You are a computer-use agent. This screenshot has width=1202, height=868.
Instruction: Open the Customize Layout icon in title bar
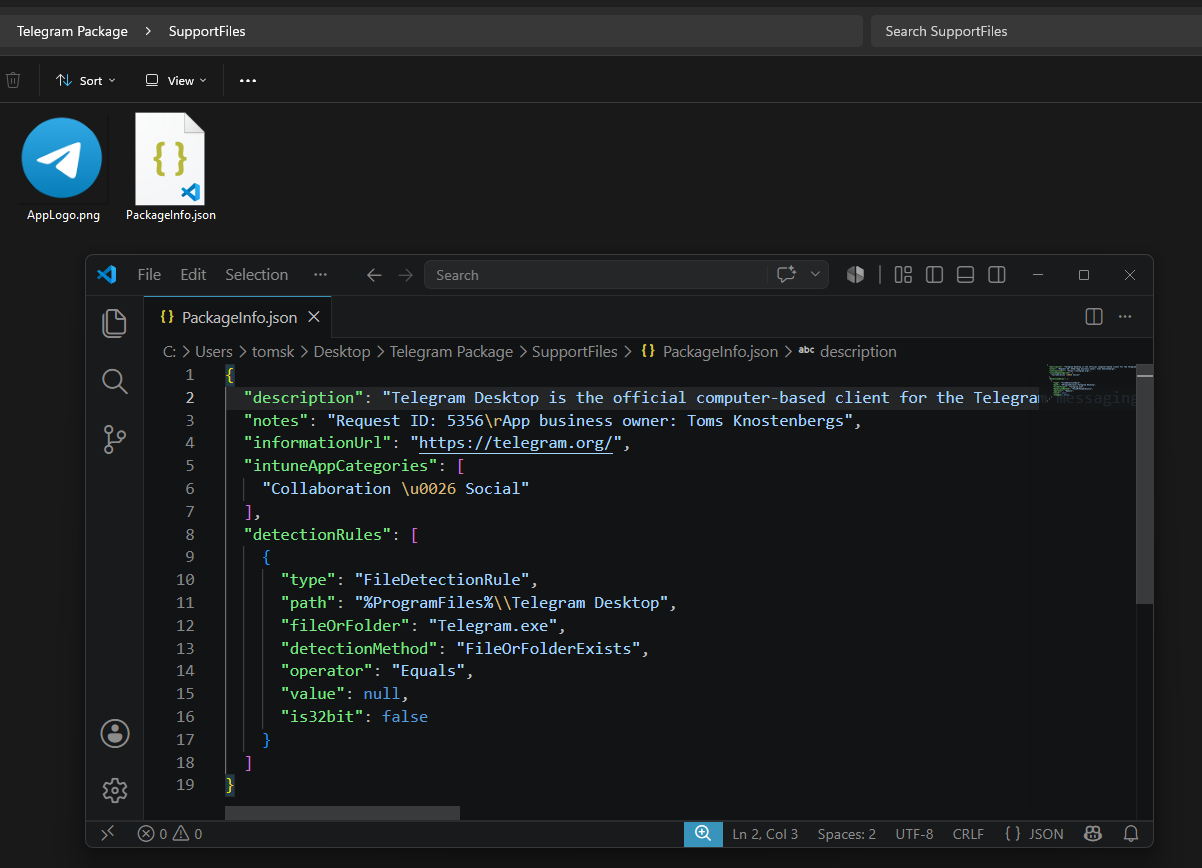903,274
